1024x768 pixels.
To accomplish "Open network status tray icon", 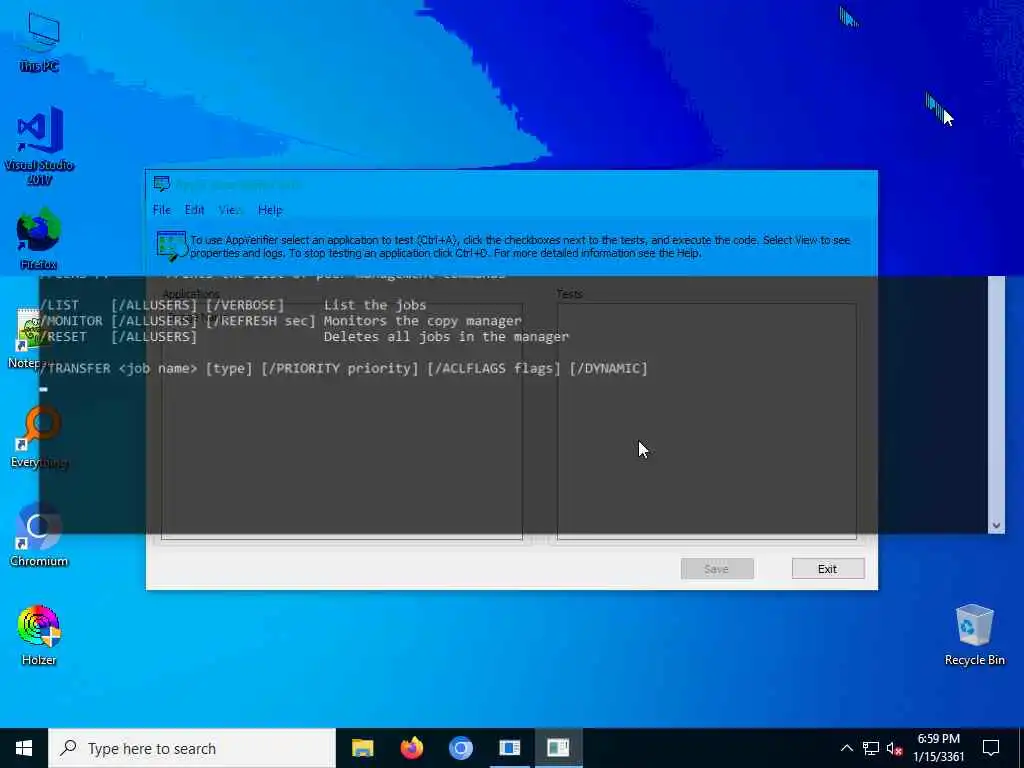I will (x=871, y=748).
